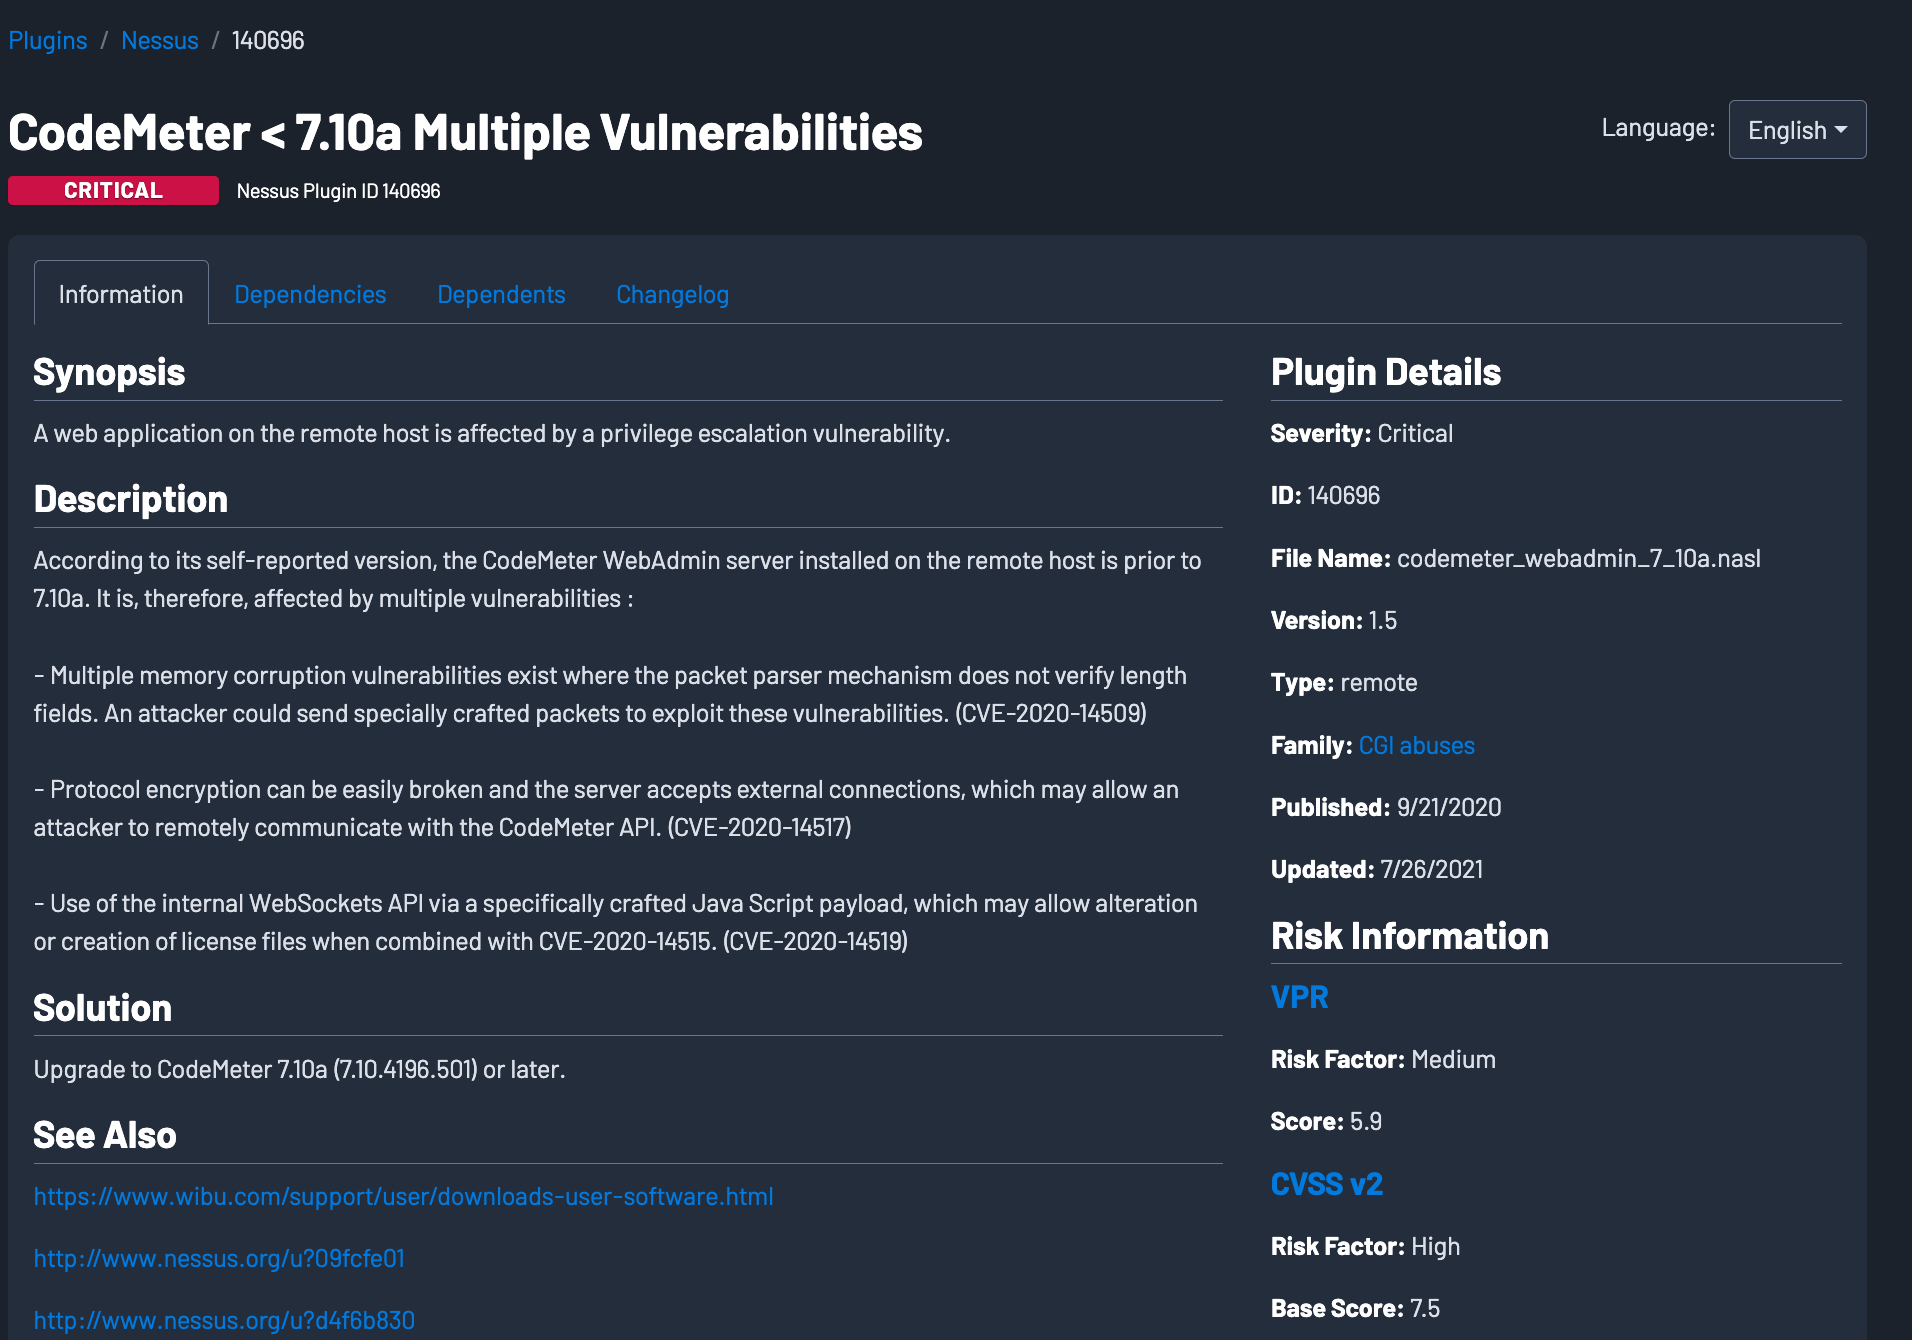Click the CVE-2020-14509 description paragraph
This screenshot has width=1912, height=1340.
[610, 694]
